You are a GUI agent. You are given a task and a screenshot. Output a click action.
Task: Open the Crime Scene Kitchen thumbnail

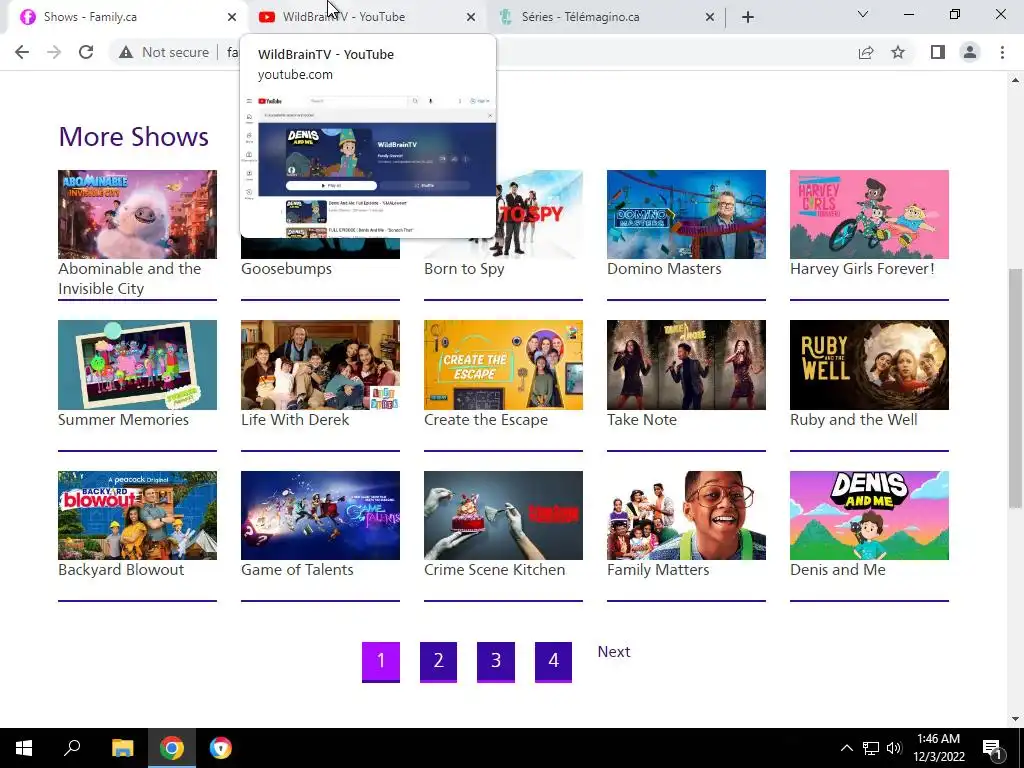pyautogui.click(x=504, y=515)
